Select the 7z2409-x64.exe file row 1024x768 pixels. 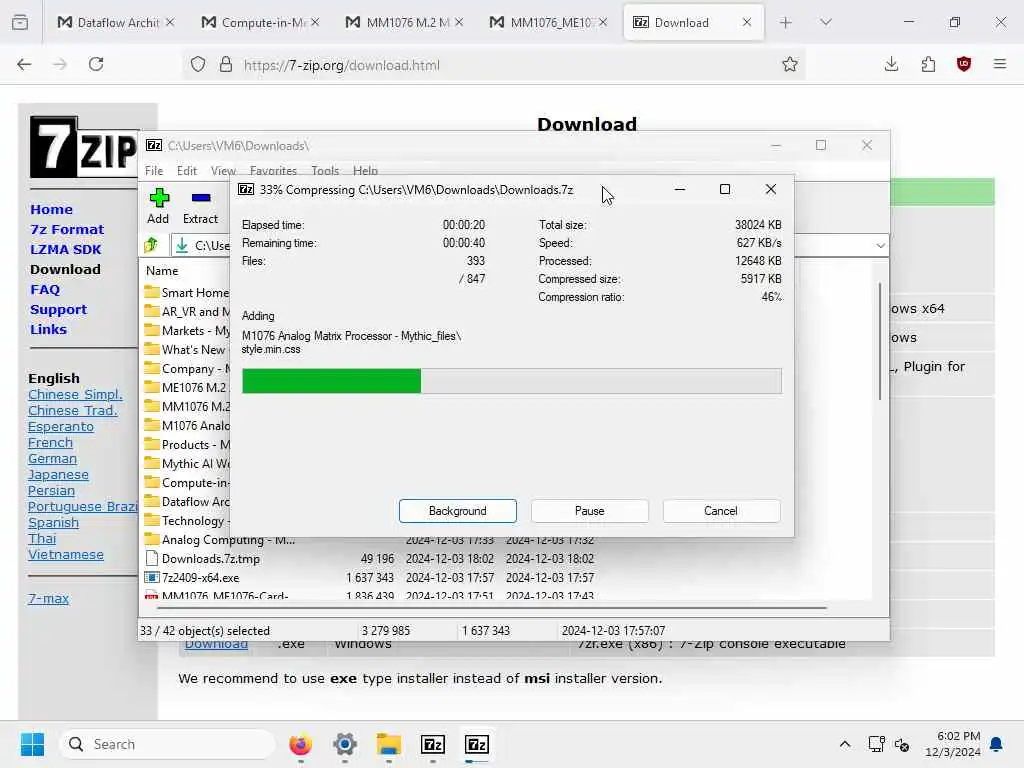(369, 577)
